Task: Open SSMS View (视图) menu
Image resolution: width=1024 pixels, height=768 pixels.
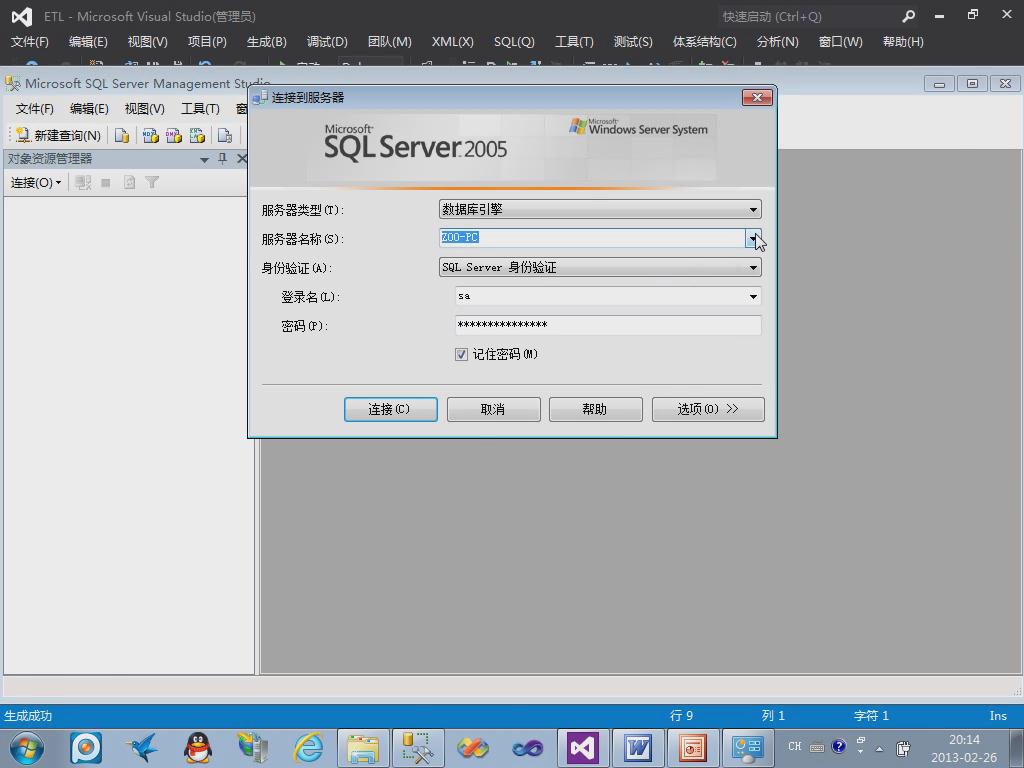Action: coord(144,108)
